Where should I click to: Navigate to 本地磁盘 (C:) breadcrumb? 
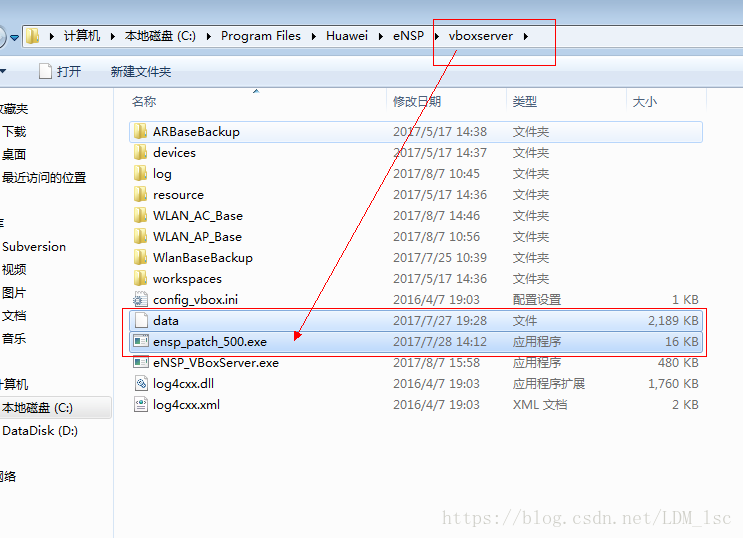click(x=160, y=36)
